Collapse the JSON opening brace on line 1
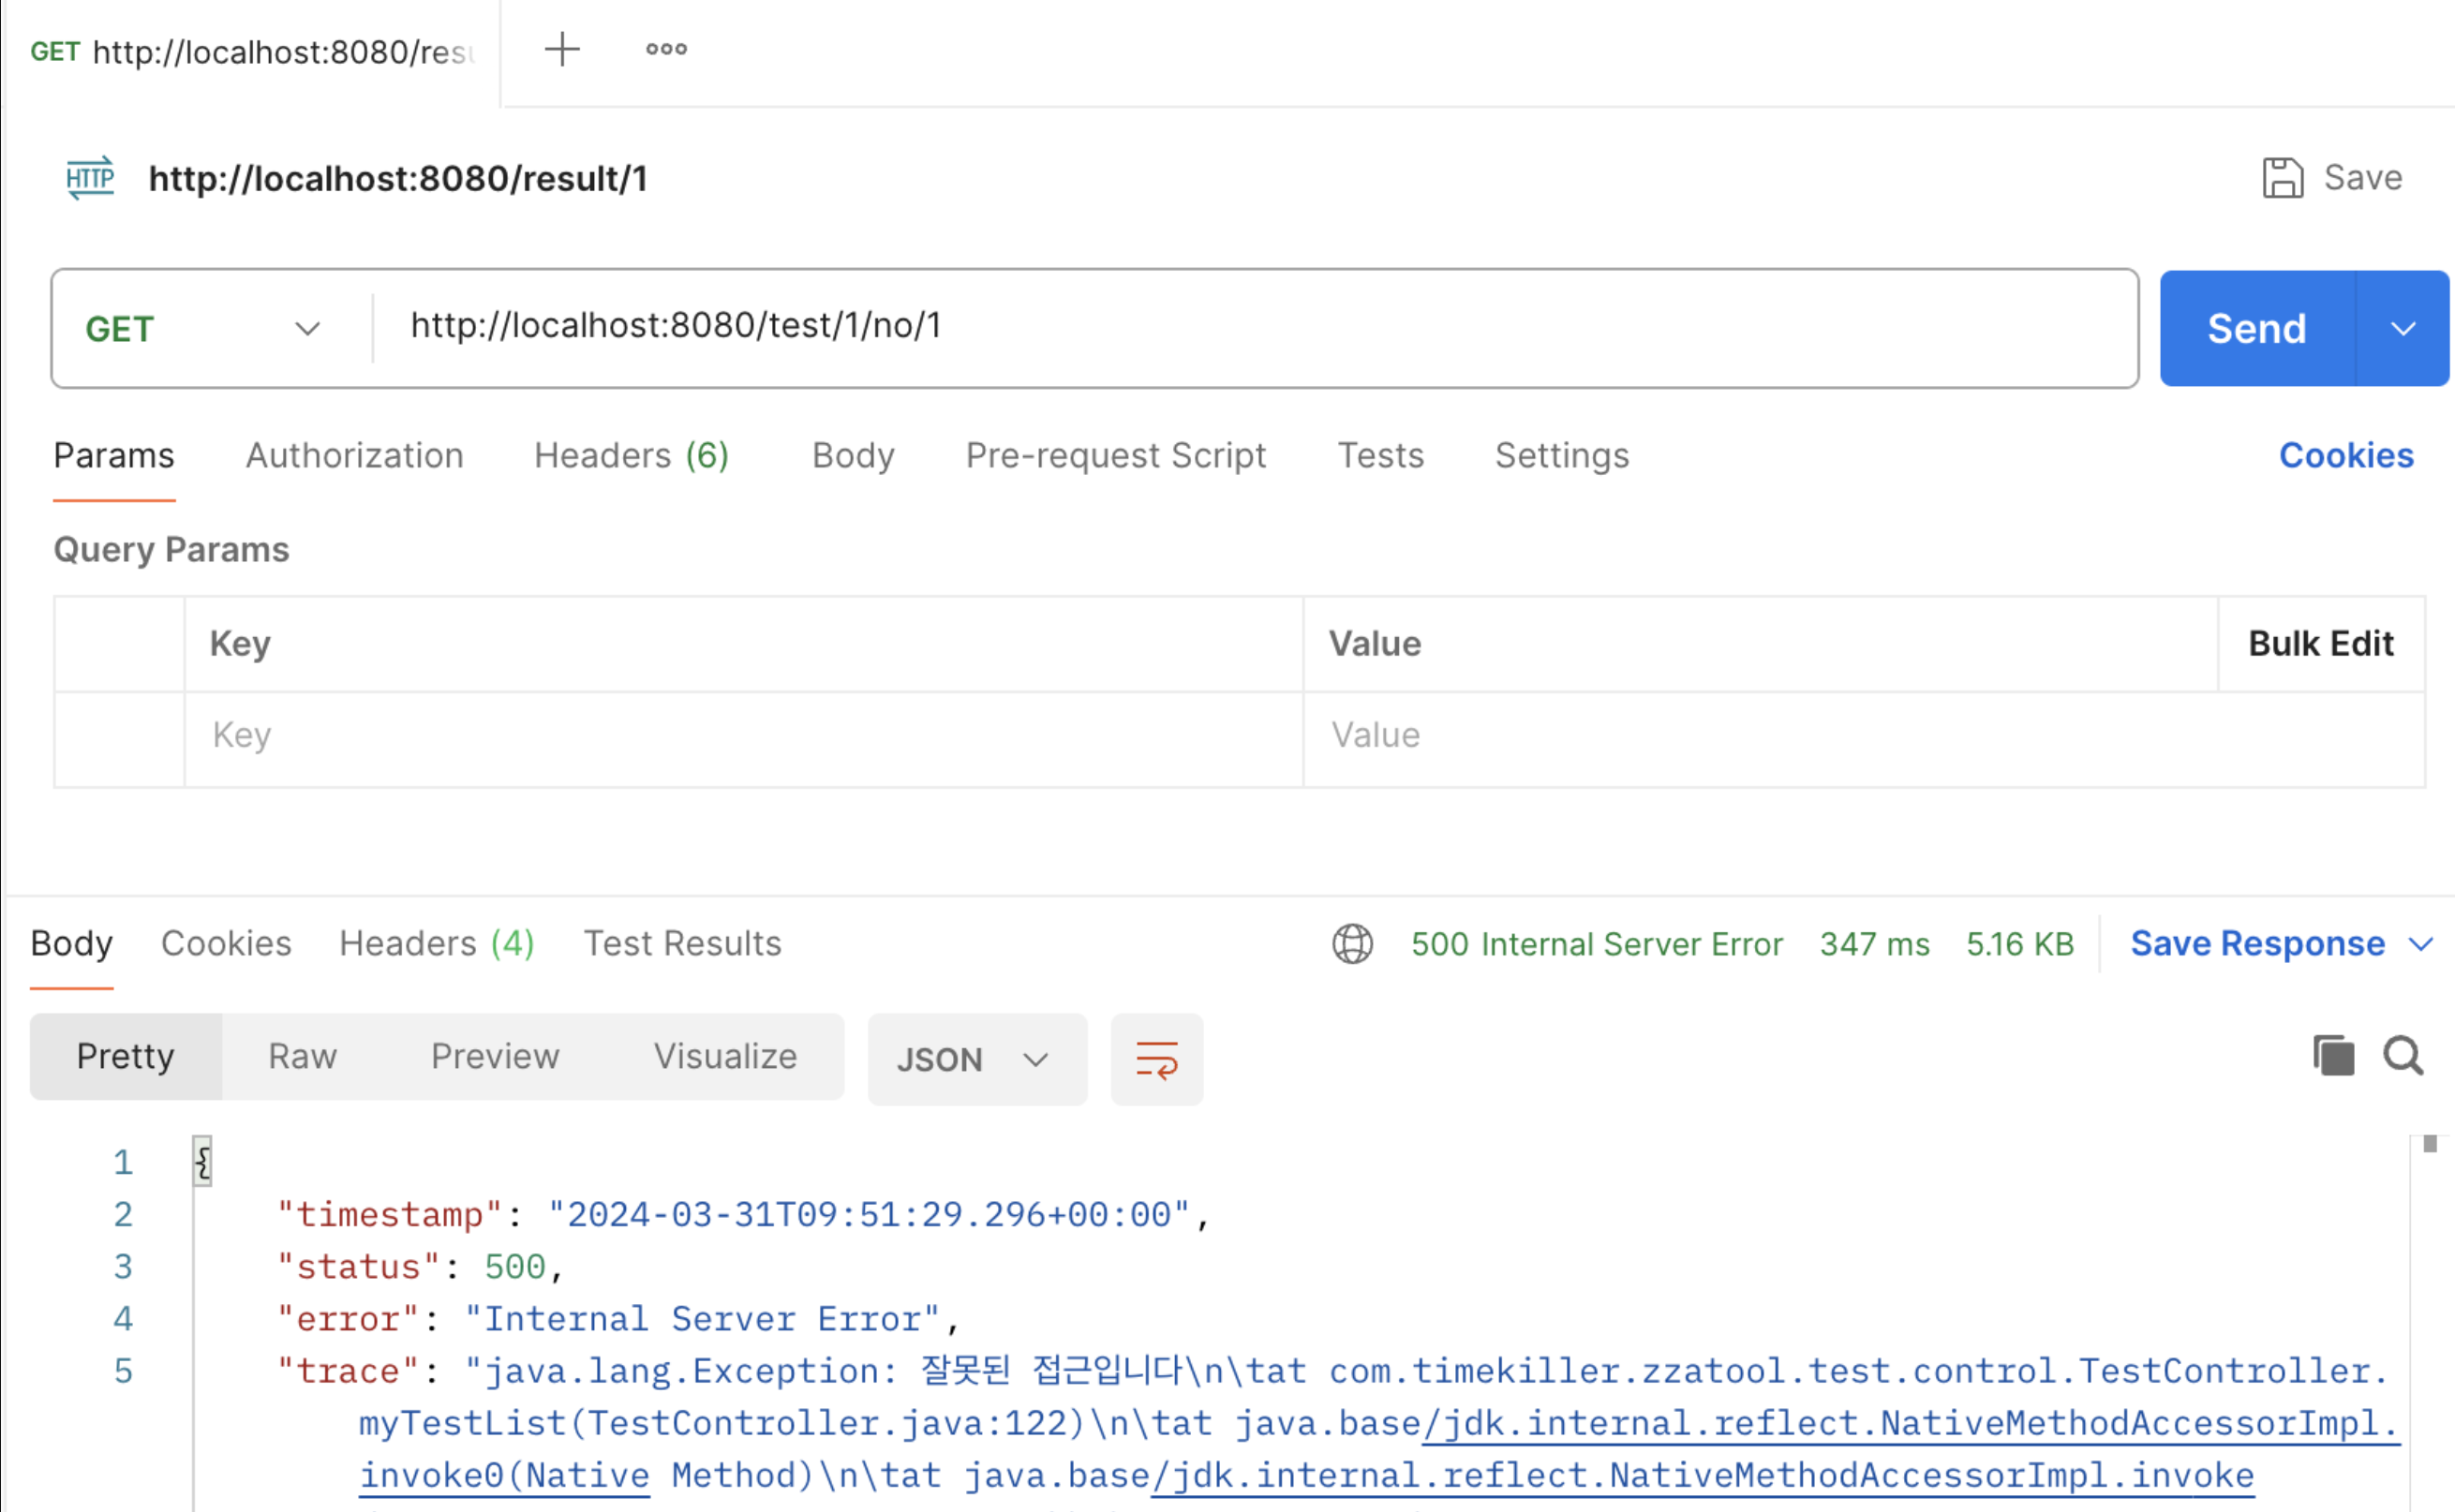This screenshot has height=1512, width=2455. [203, 1161]
